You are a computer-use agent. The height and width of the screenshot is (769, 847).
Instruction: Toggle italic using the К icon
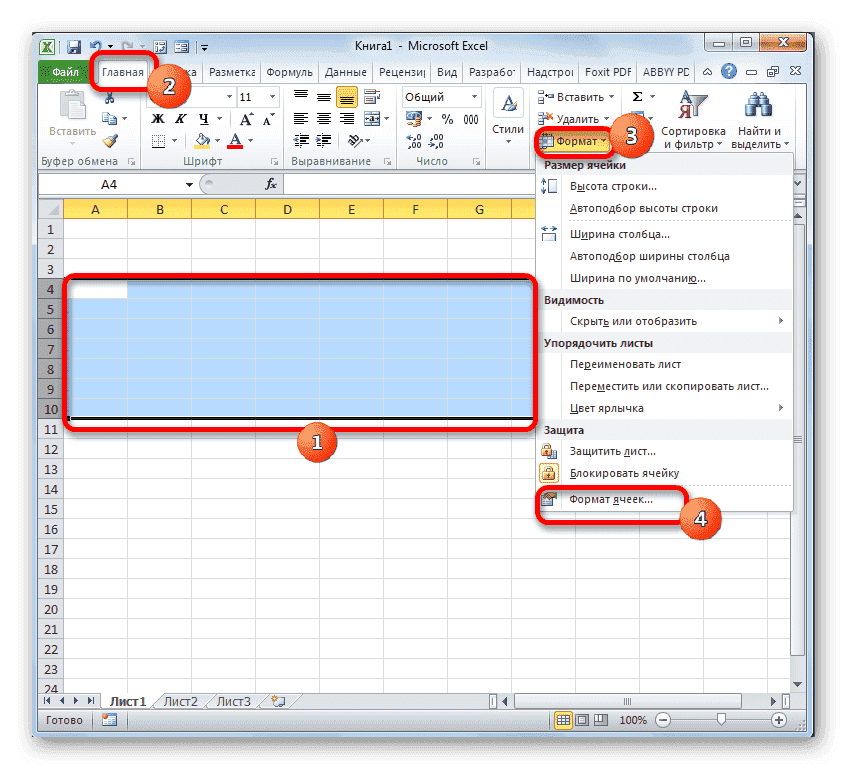point(180,117)
